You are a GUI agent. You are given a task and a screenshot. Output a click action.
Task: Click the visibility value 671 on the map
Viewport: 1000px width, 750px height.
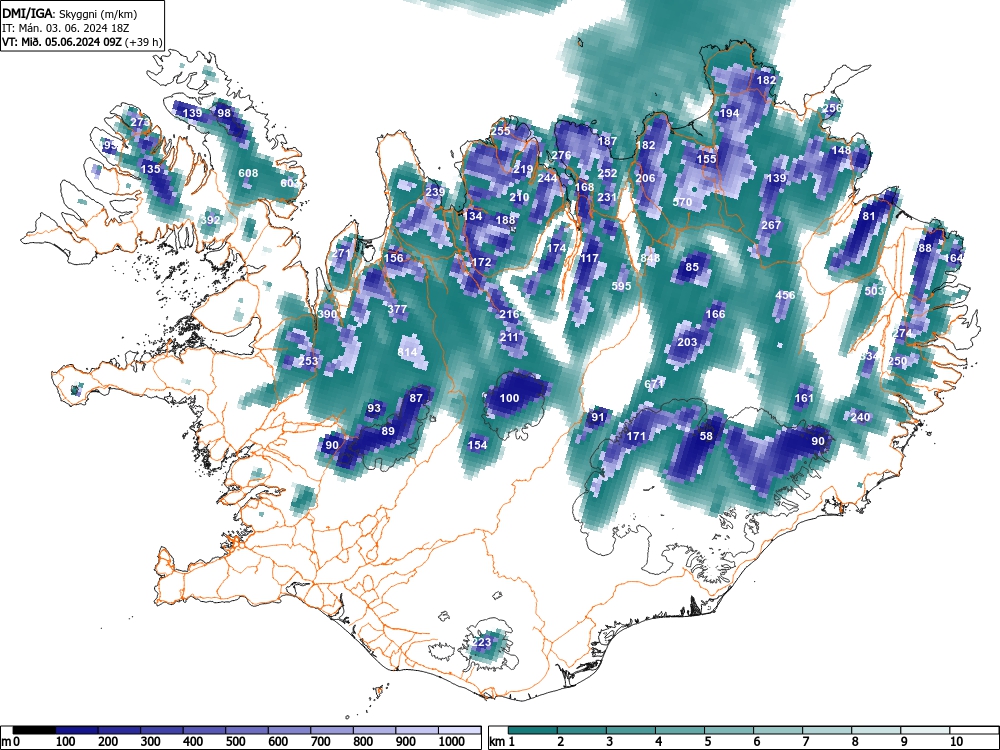(654, 384)
